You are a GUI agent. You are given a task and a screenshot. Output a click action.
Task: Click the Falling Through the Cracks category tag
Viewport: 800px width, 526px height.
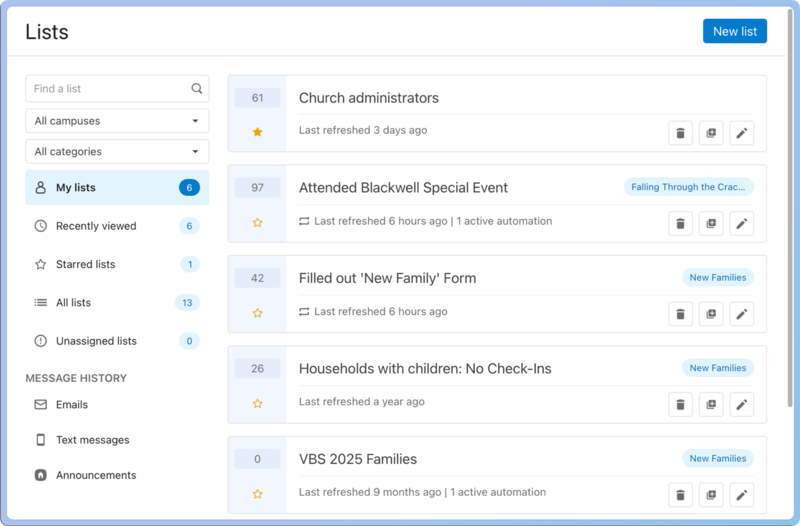click(688, 187)
